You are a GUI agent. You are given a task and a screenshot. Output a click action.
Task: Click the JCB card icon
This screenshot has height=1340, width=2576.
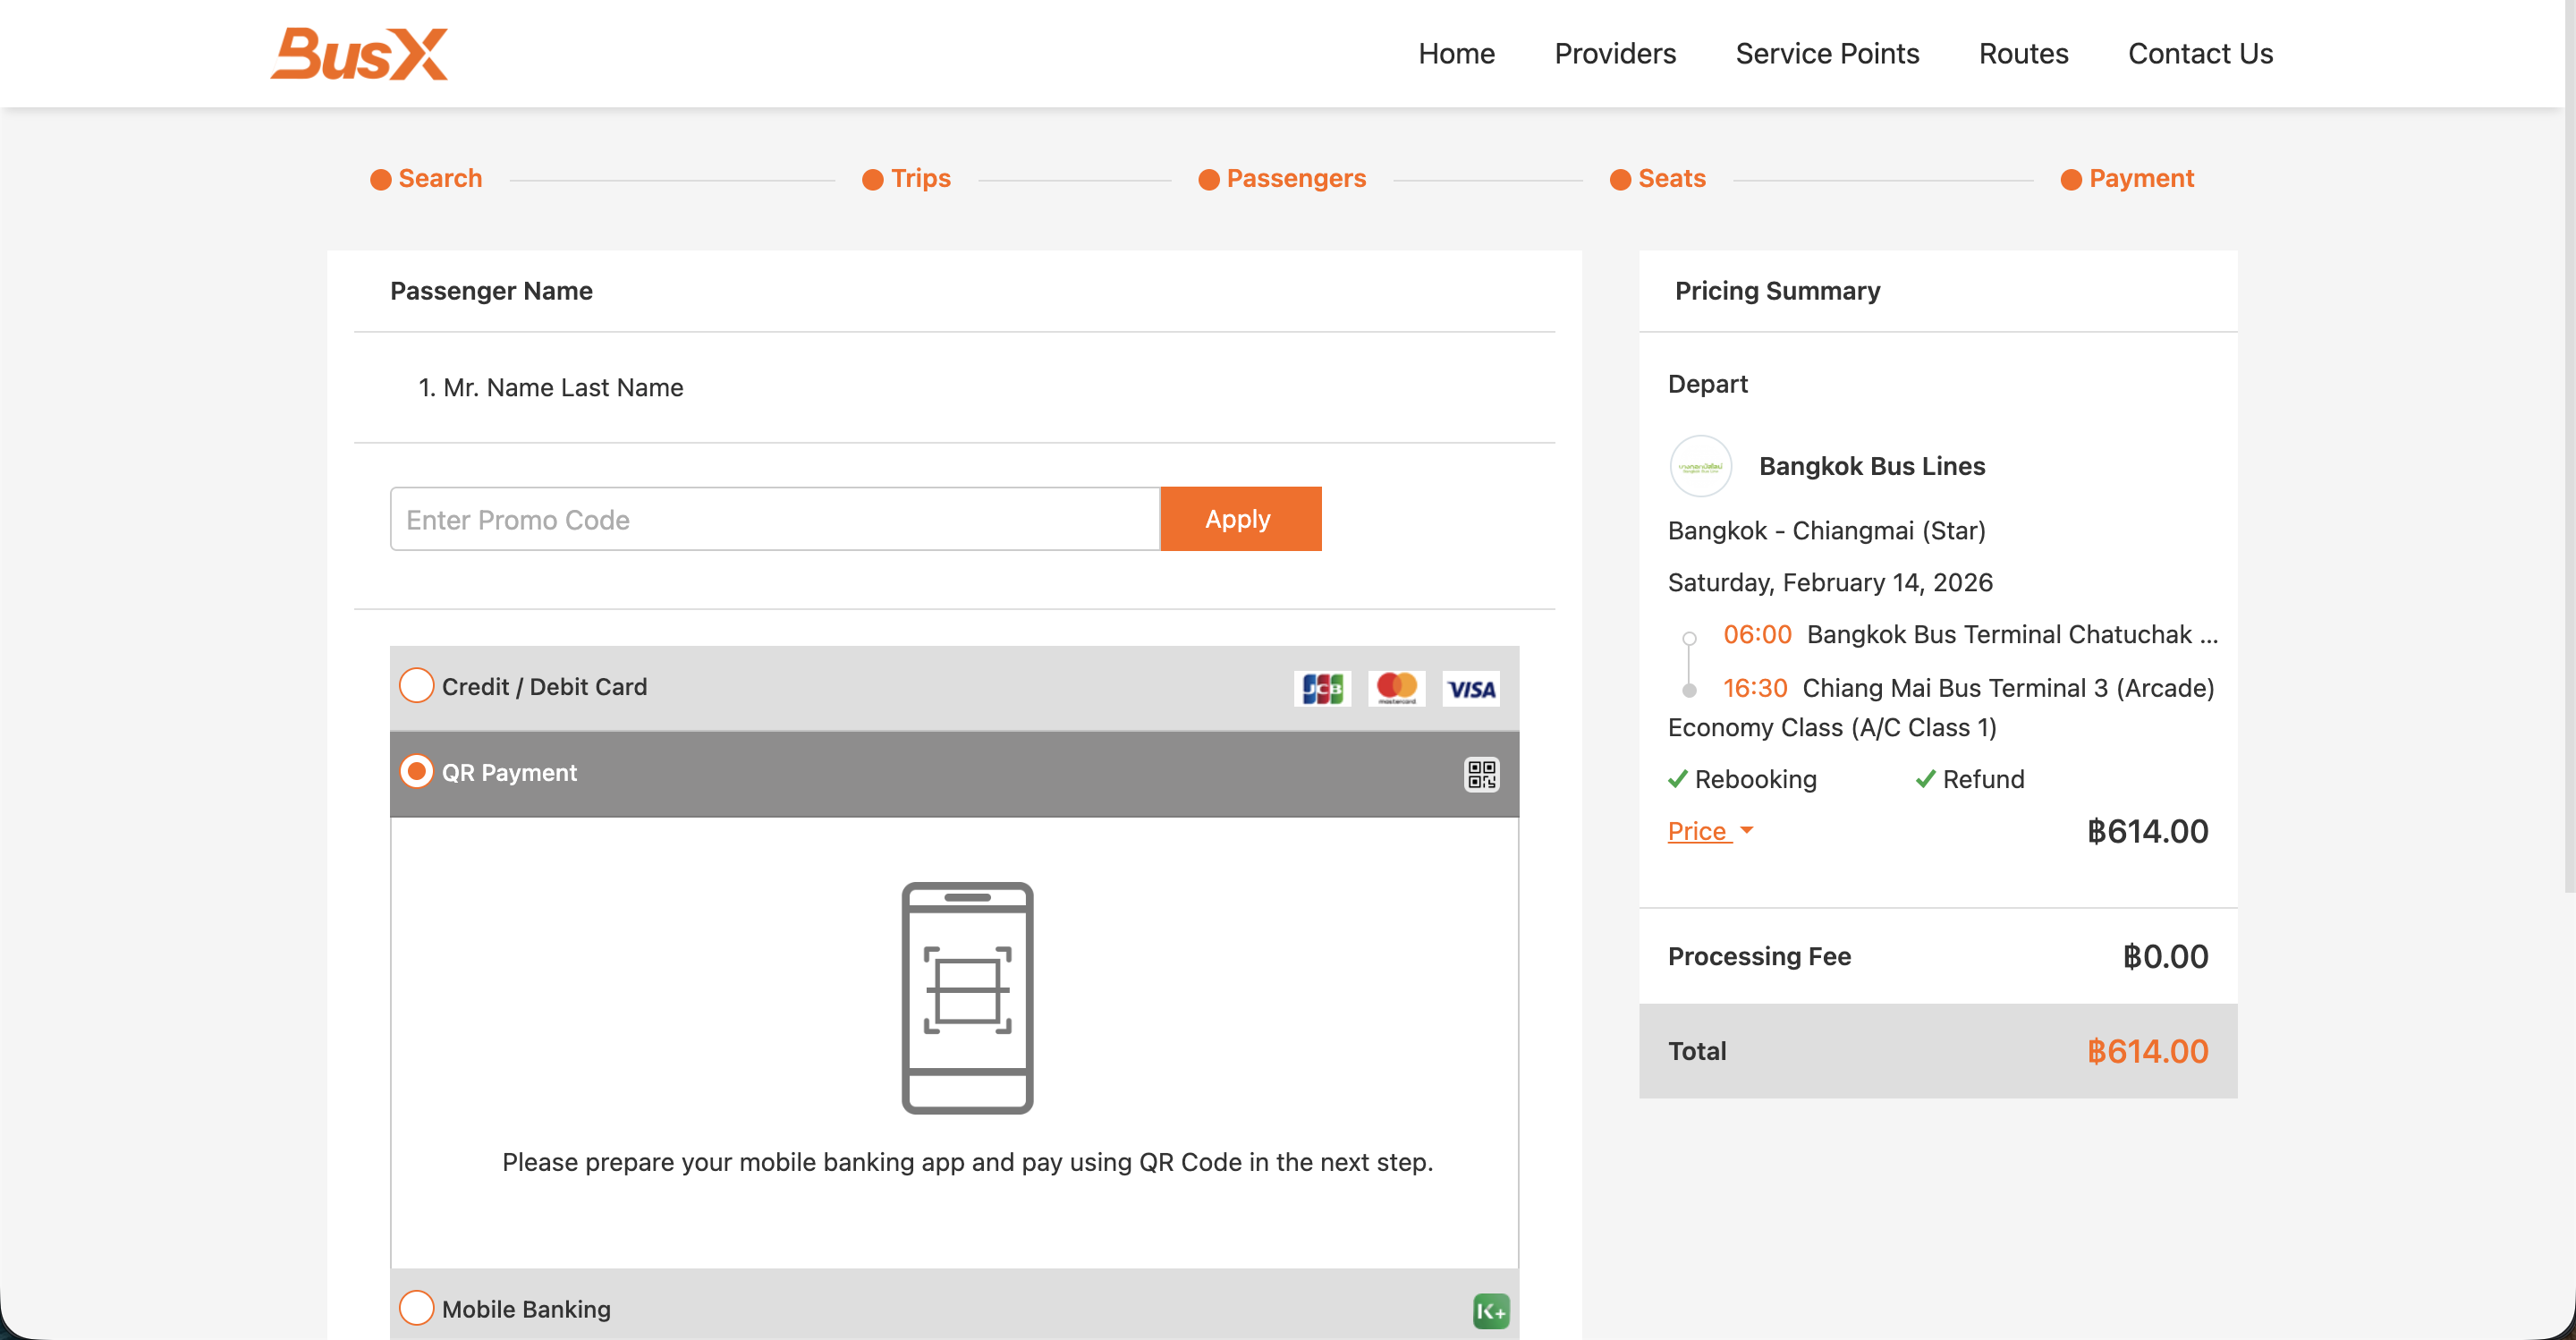coord(1322,687)
